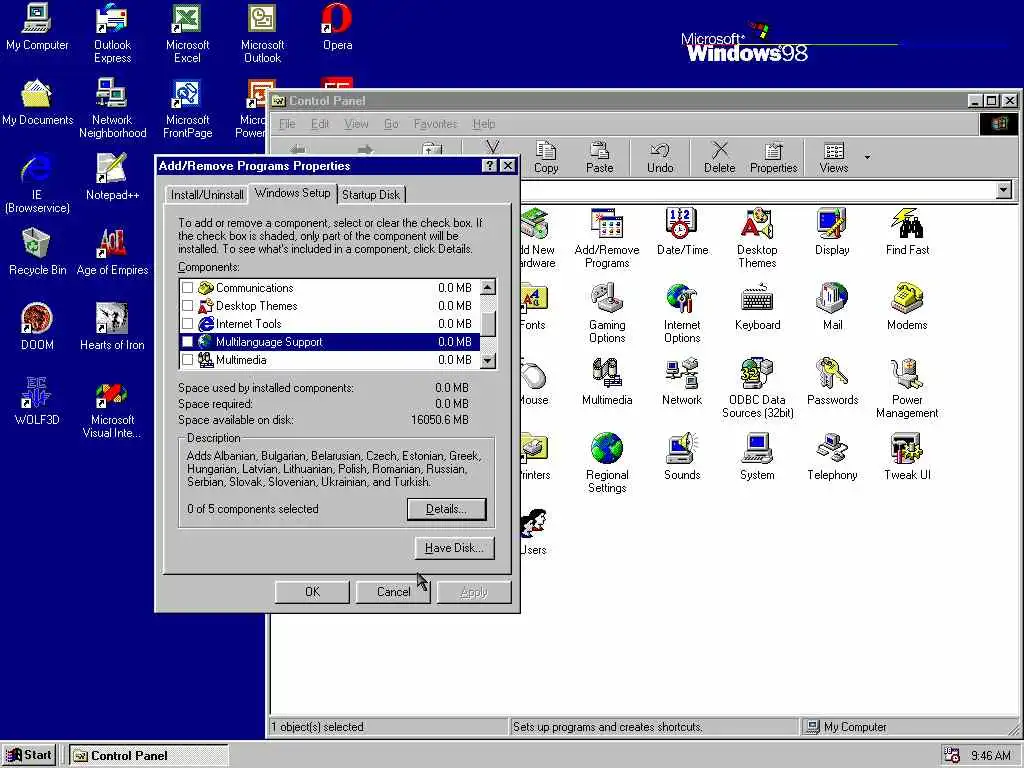
Task: Open the Control Panel address bar dropdown
Action: coord(1004,190)
